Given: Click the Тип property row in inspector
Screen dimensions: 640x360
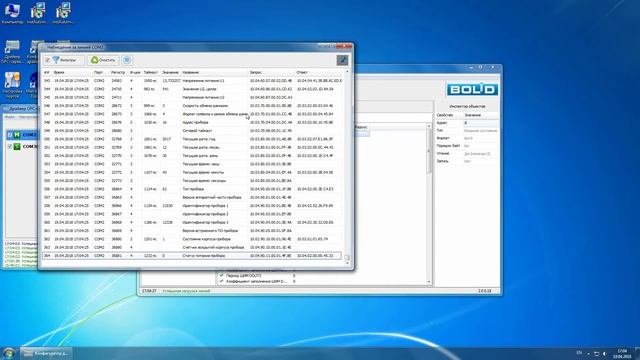Looking at the screenshot, I should (467, 131).
